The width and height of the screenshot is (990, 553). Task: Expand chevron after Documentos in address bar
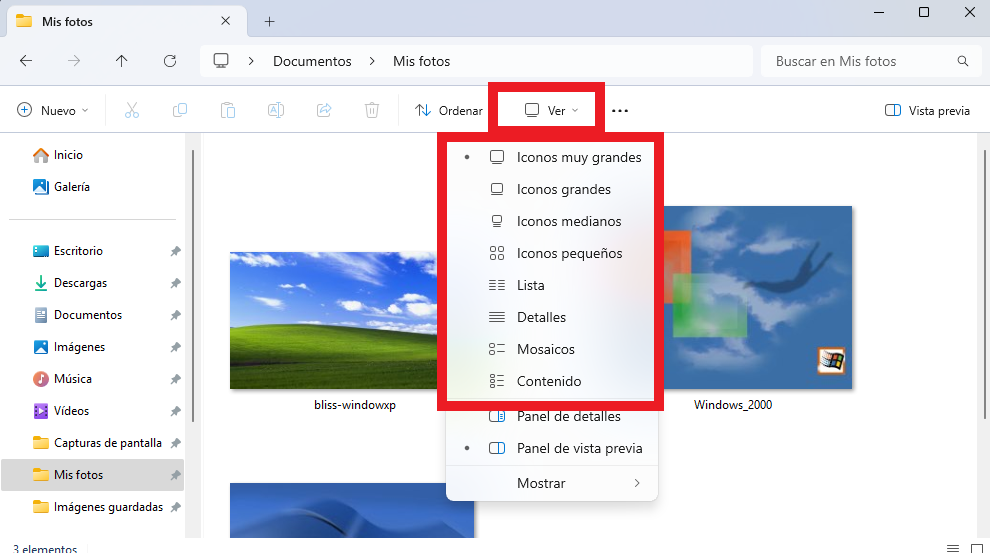[372, 61]
